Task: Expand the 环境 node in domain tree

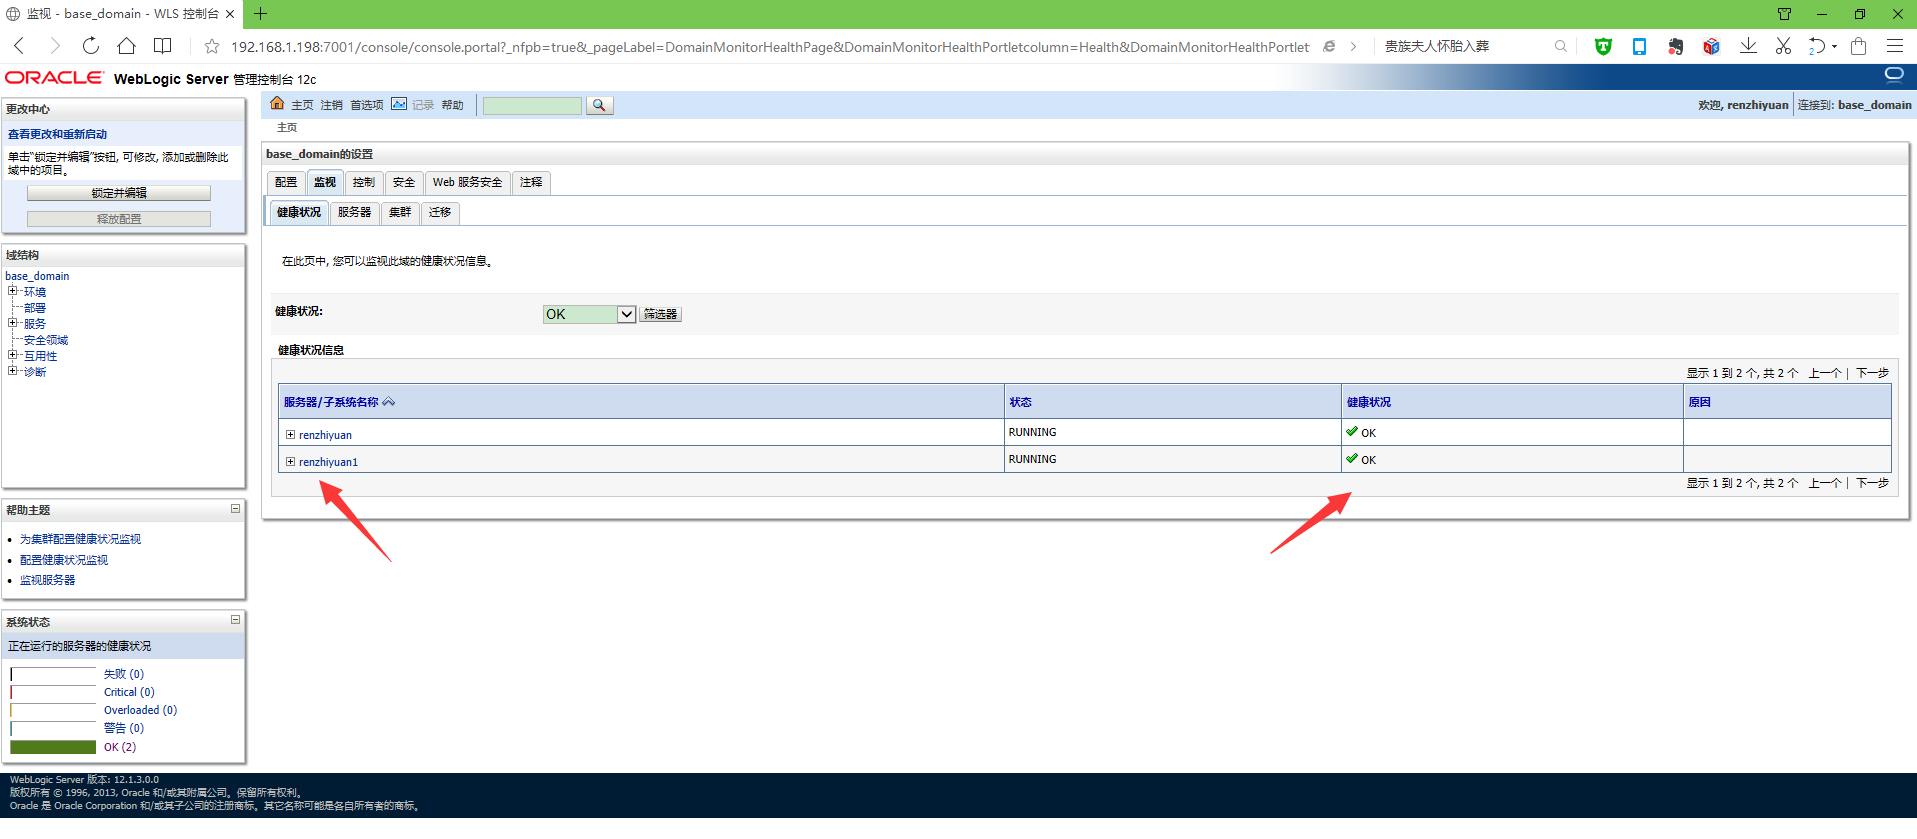Action: 13,291
